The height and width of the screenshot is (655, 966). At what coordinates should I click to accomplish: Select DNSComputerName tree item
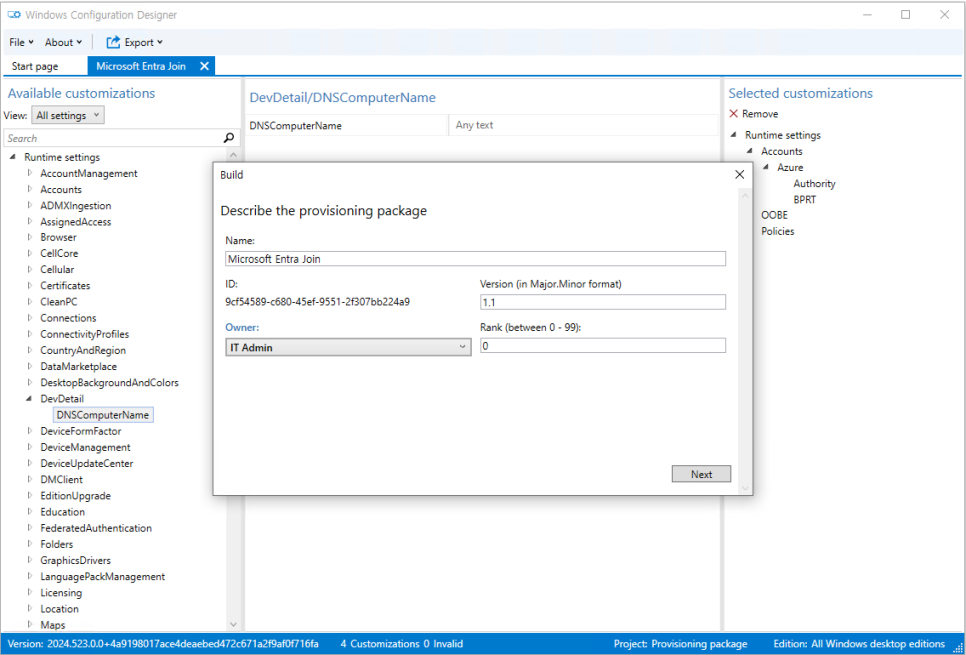point(103,415)
